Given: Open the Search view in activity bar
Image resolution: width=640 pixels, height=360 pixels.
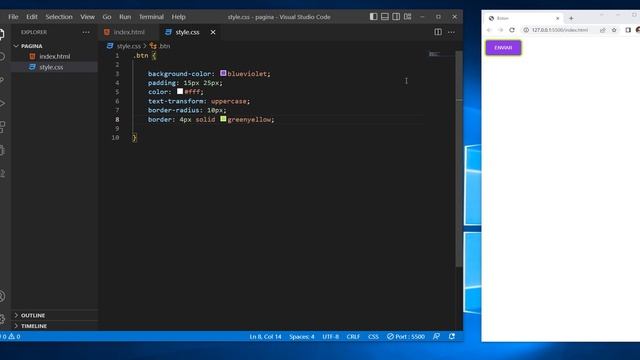Looking at the screenshot, I should pyautogui.click(x=2, y=57).
